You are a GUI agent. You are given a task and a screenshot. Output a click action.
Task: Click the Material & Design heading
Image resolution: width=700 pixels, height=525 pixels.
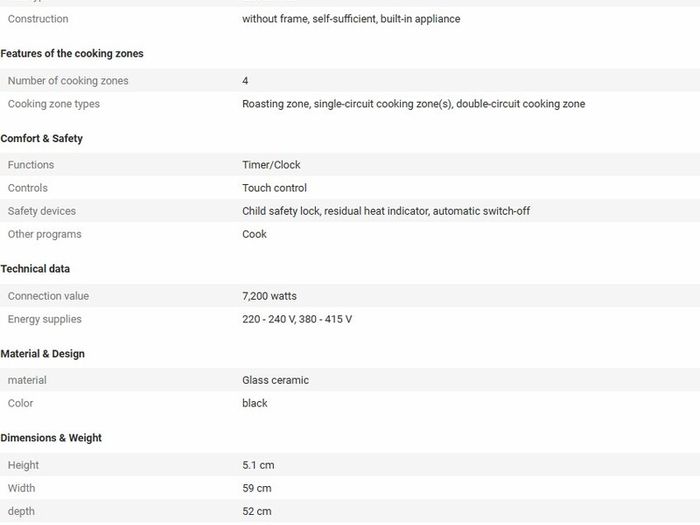pyautogui.click(x=42, y=354)
